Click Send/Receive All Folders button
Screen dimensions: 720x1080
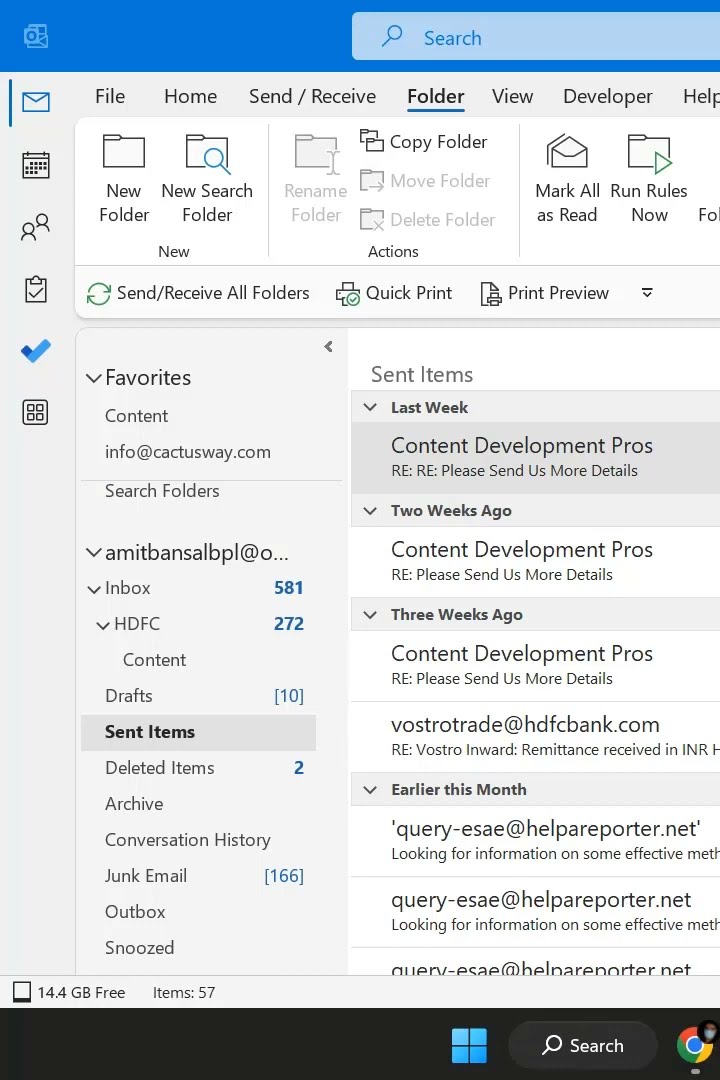click(198, 293)
